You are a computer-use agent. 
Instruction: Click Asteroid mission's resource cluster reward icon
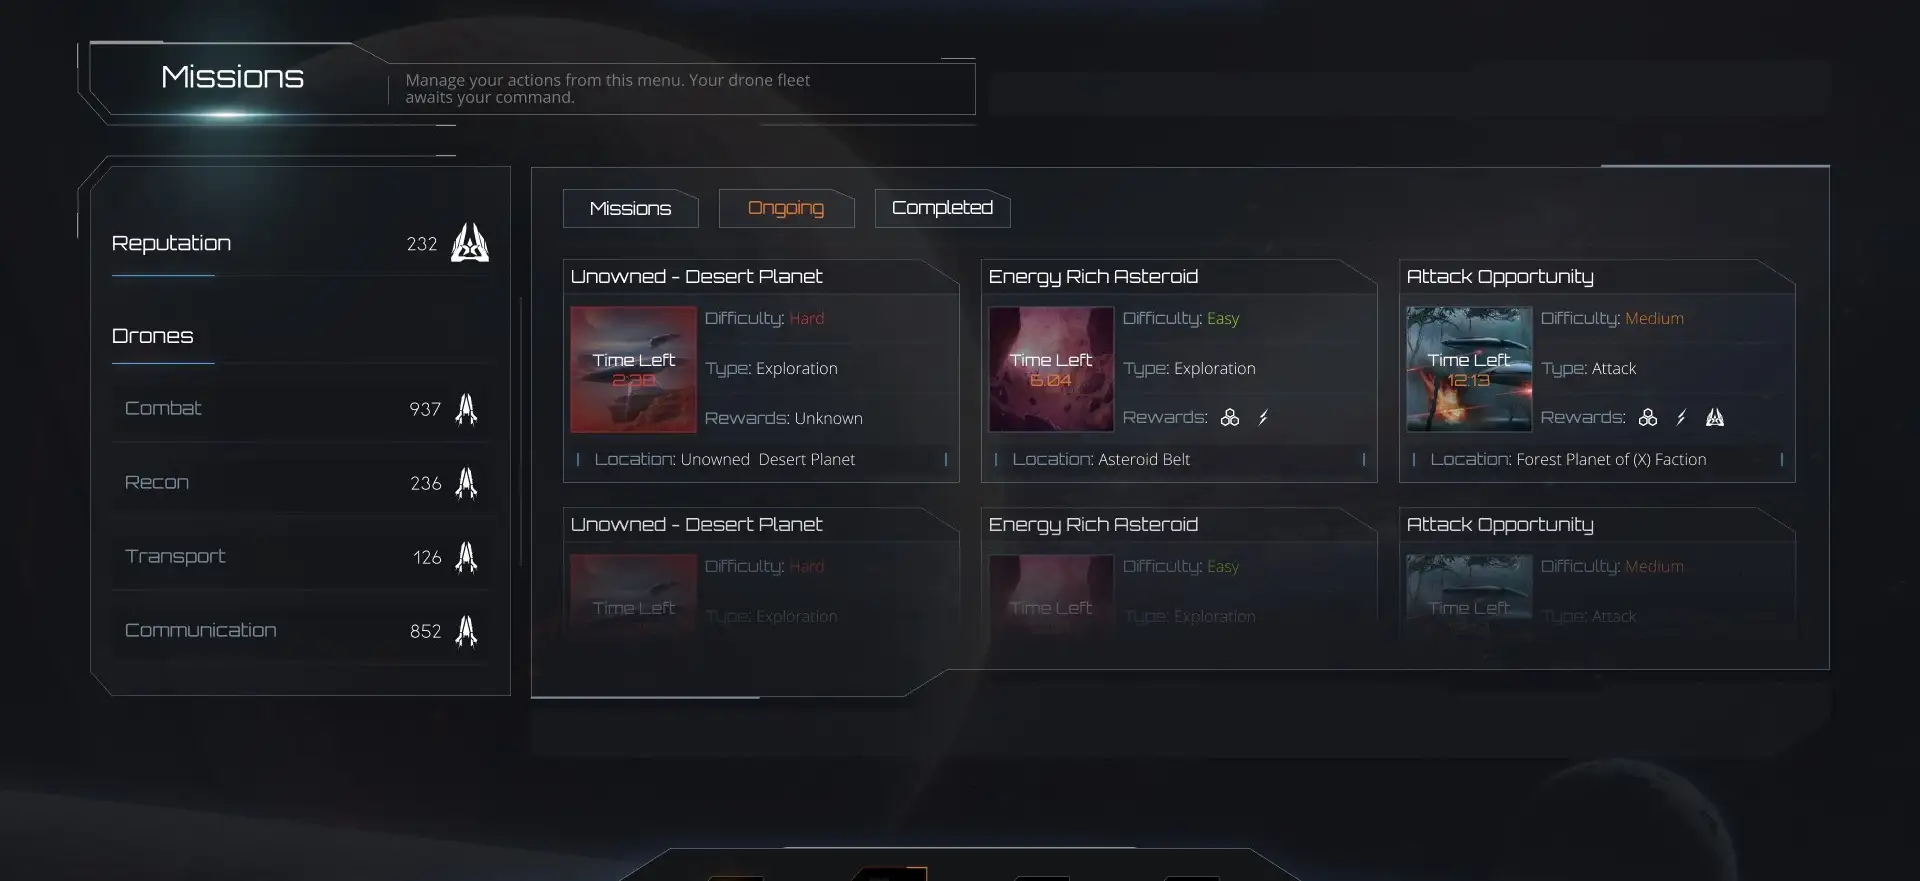click(x=1230, y=418)
